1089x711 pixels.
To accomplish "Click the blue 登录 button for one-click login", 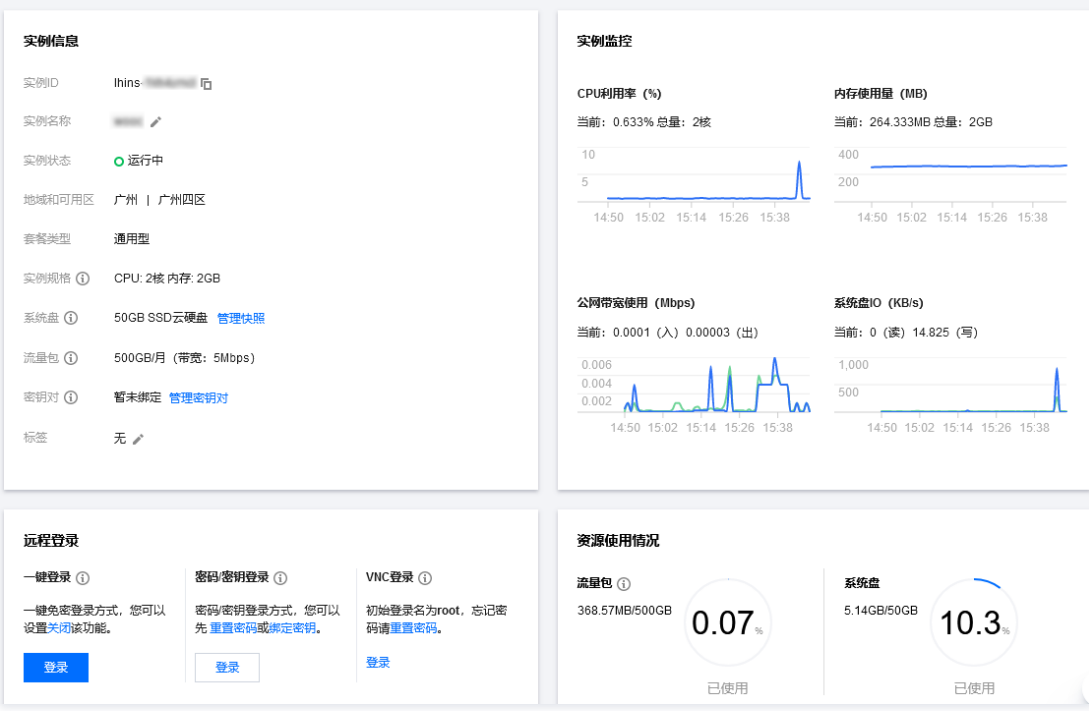I will click(56, 667).
